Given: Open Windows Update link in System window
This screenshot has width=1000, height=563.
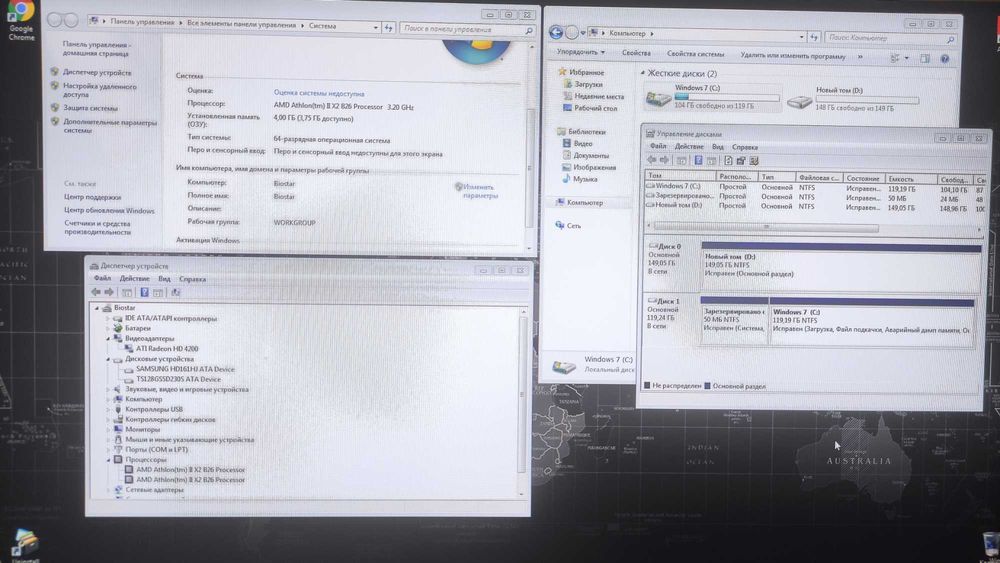Looking at the screenshot, I should (109, 210).
